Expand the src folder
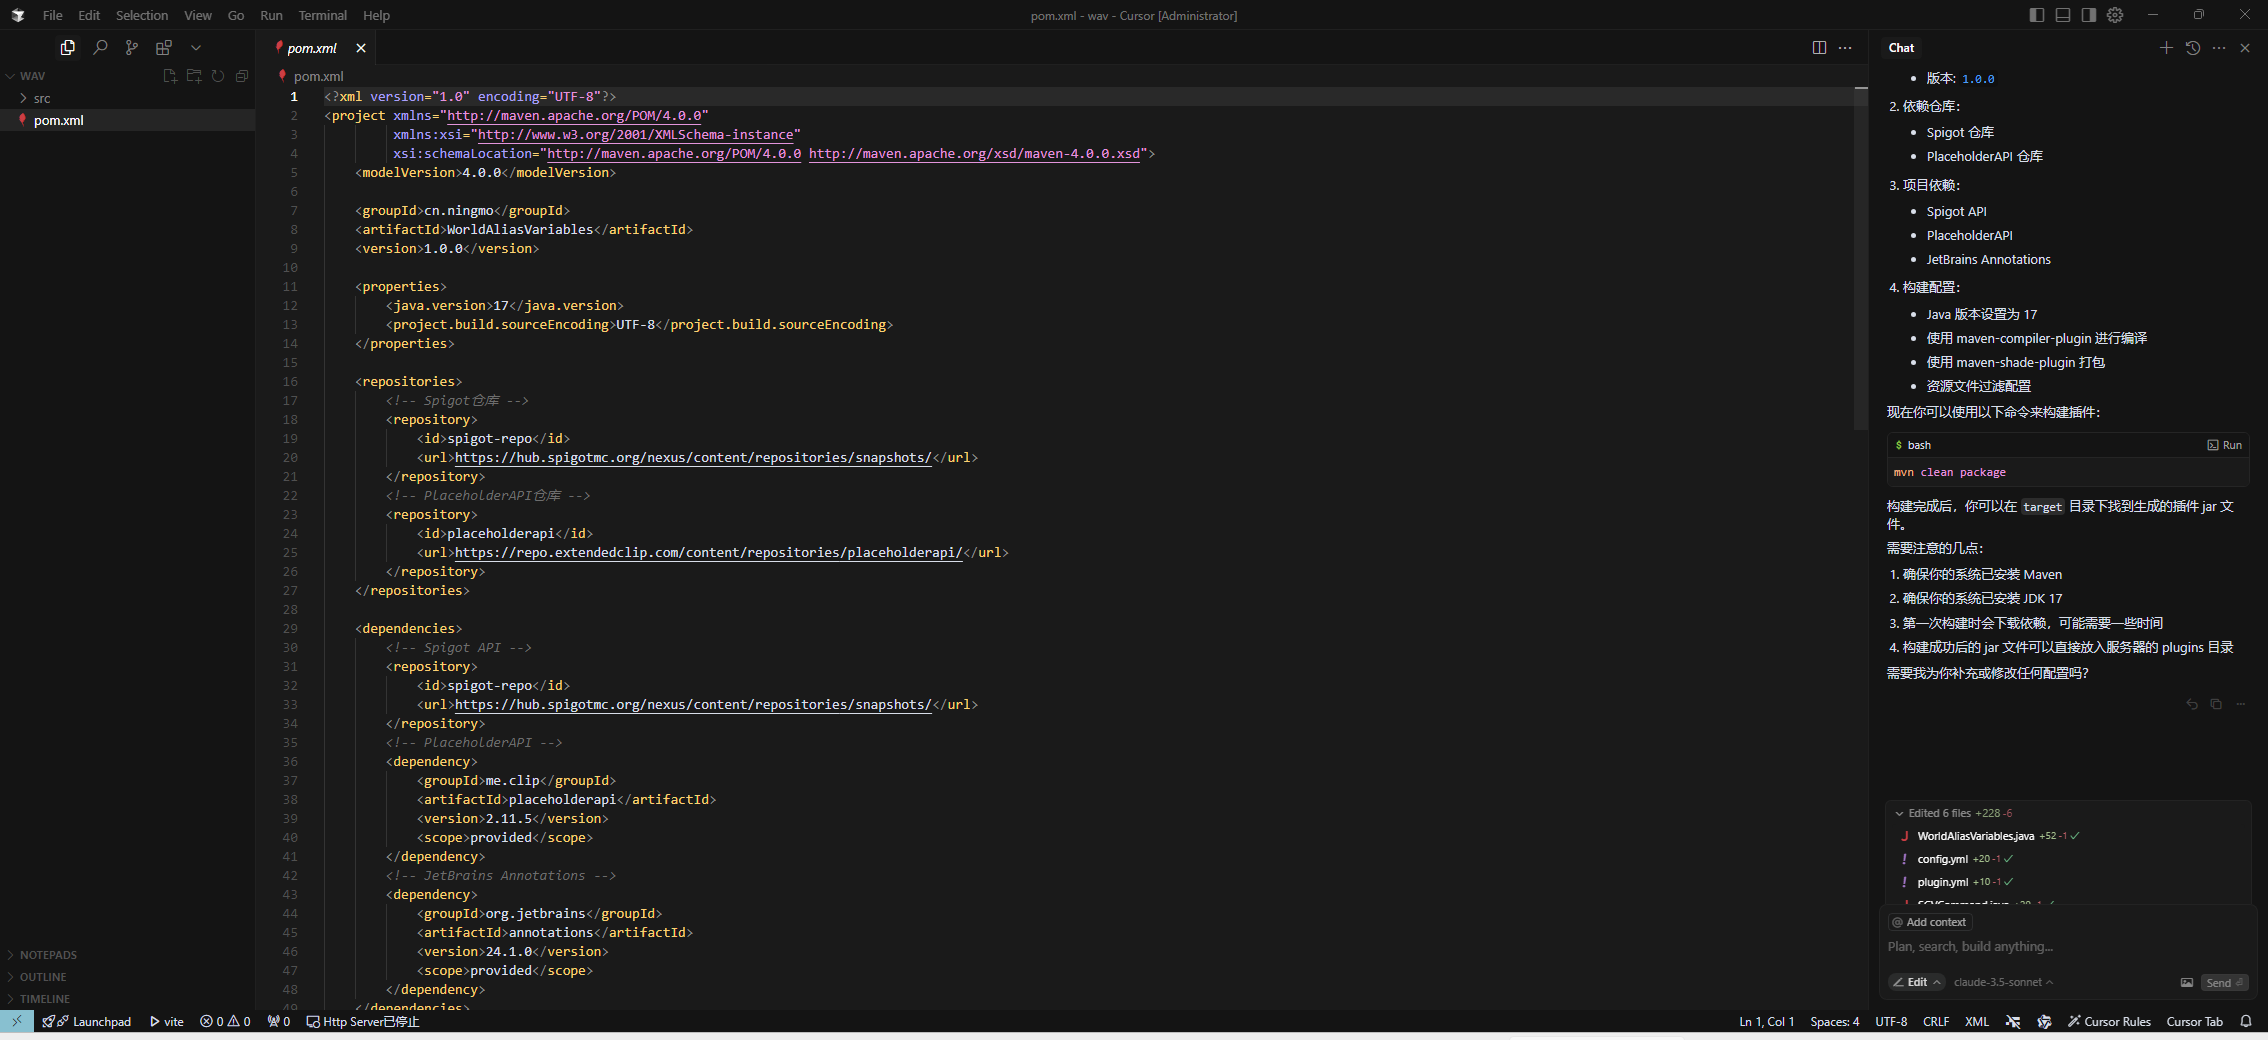The height and width of the screenshot is (1040, 2268). (40, 98)
